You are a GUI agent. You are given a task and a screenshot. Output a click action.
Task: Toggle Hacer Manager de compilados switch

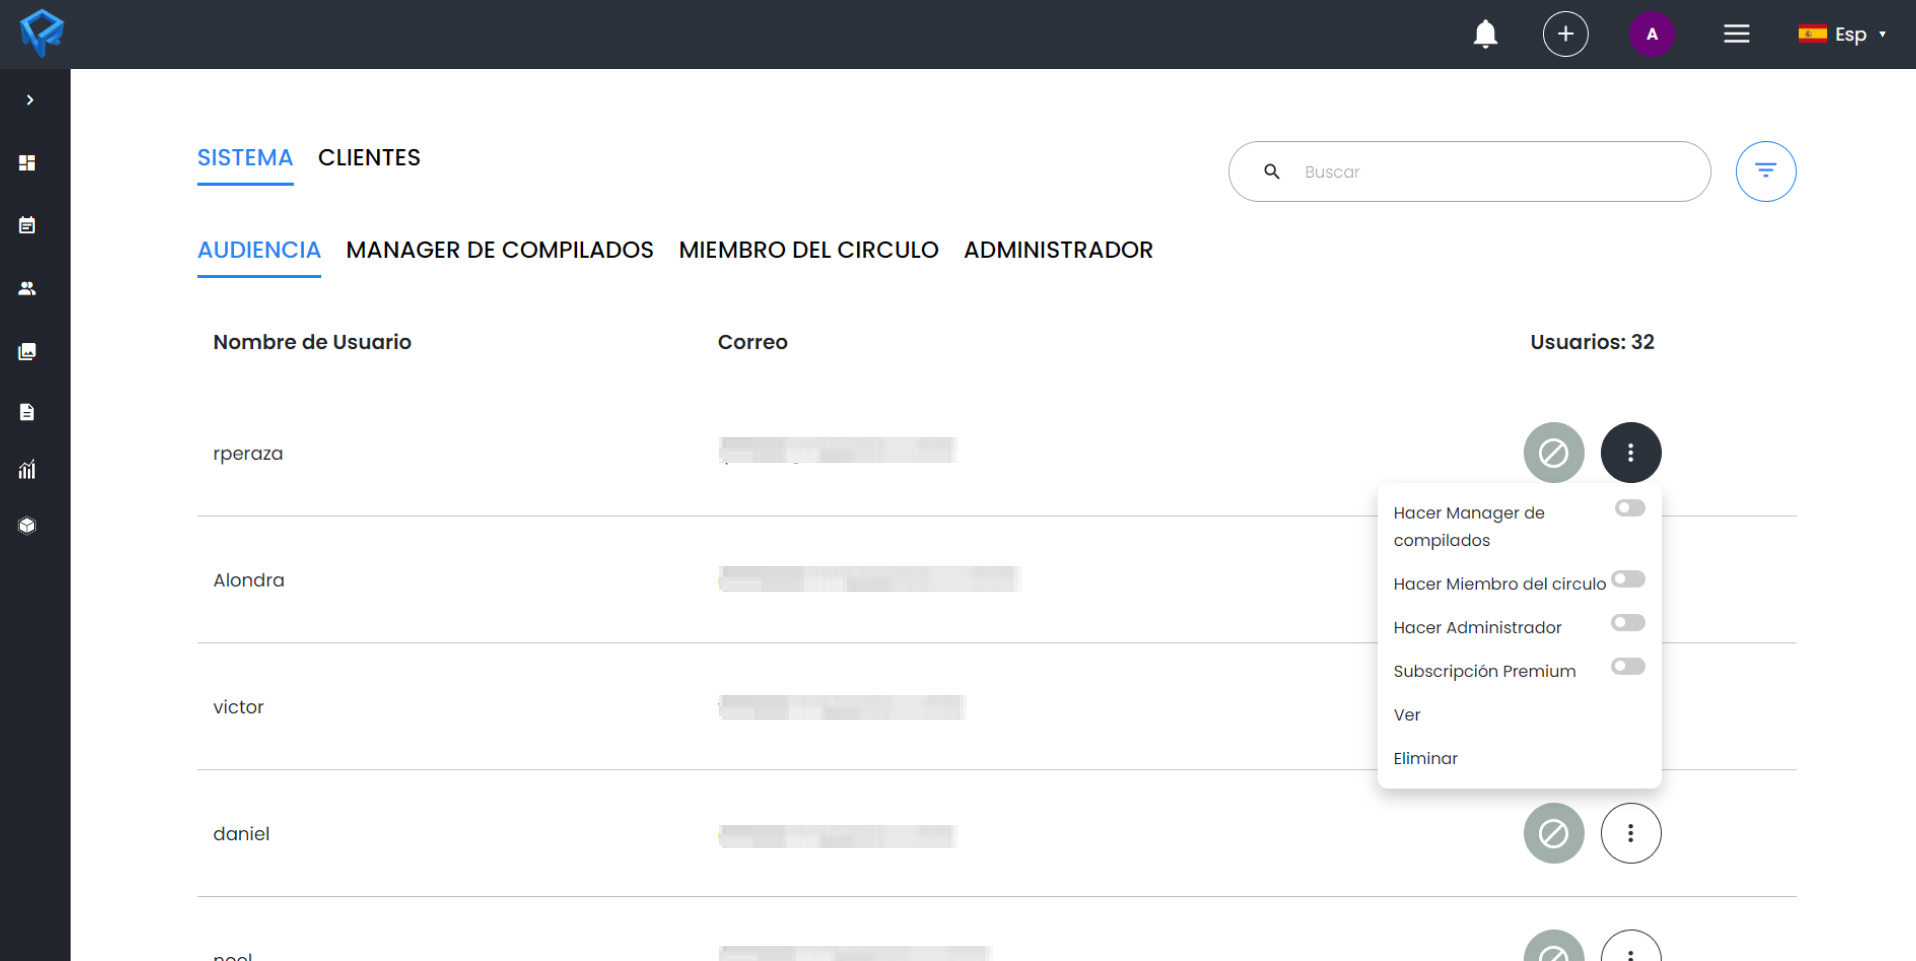pyautogui.click(x=1629, y=508)
